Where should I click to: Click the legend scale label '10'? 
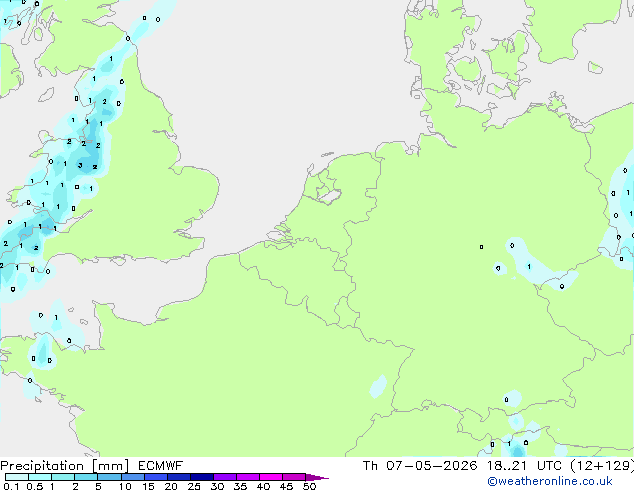125,486
